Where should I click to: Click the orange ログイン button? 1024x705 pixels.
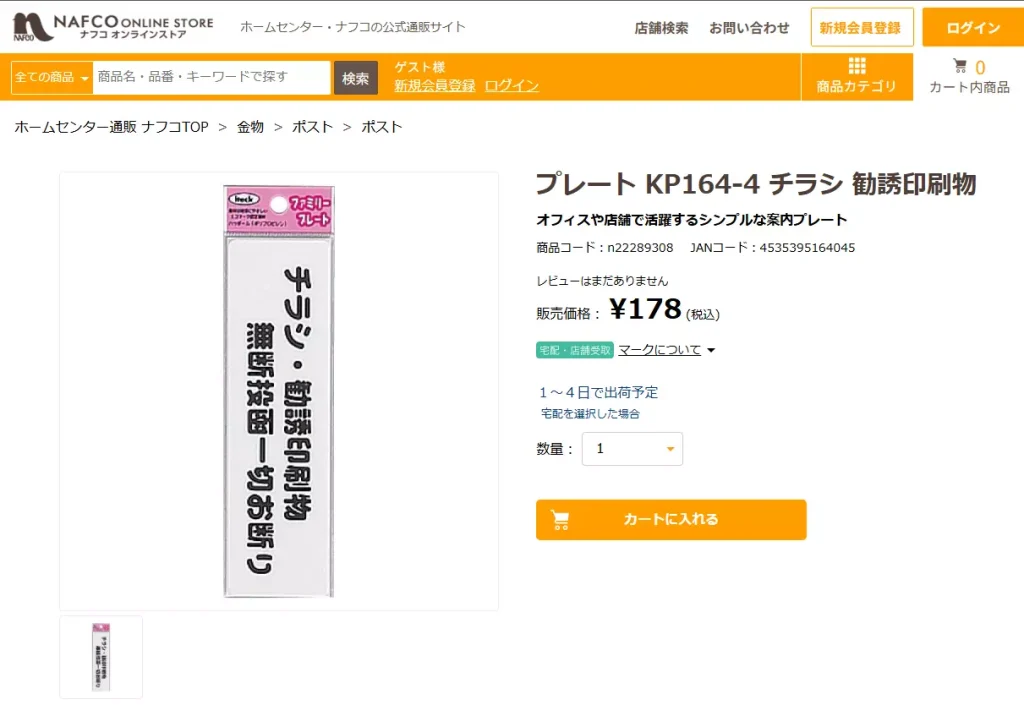pyautogui.click(x=972, y=28)
